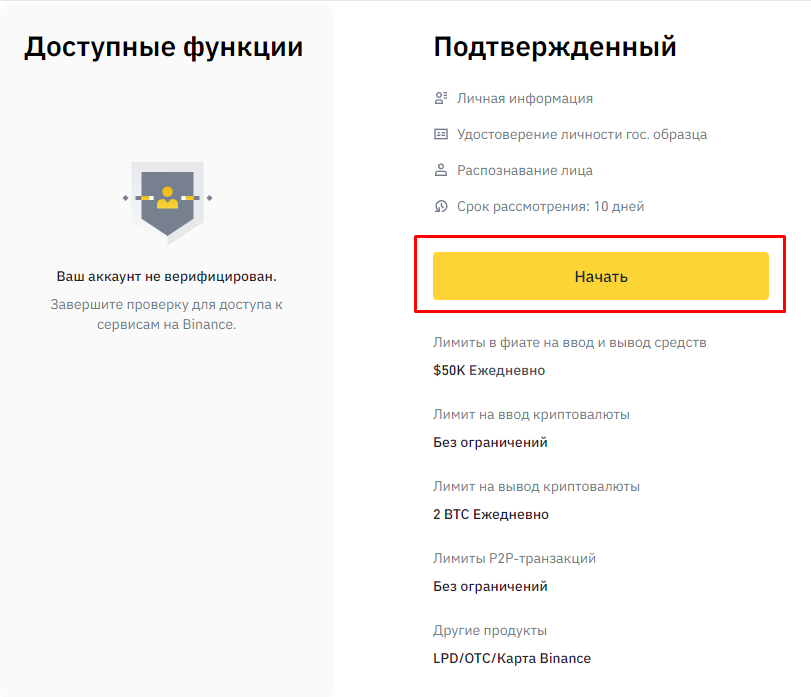Click Ваш аккаунт не верифицирован message

[167, 275]
